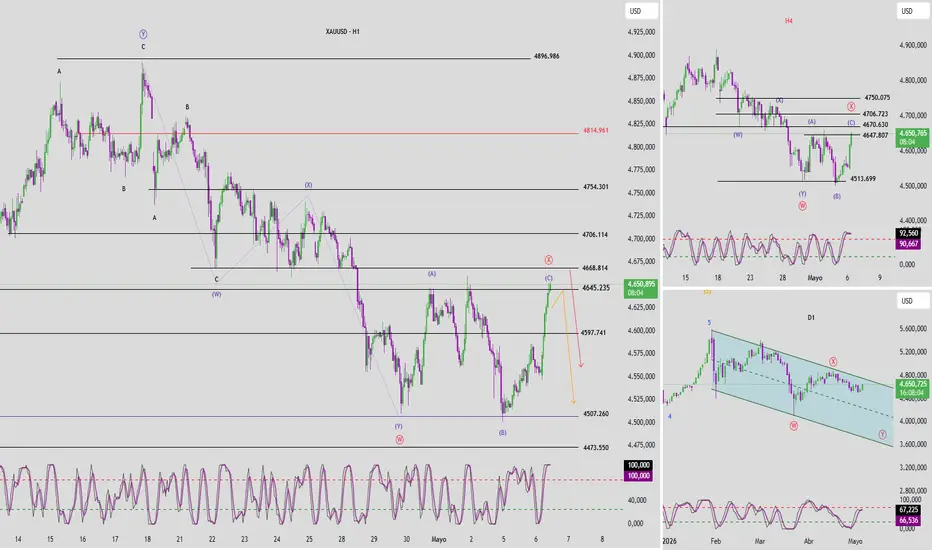Click the 67,225 oscillator value on D1
Viewport: 932px width, 550px height.
tap(908, 510)
